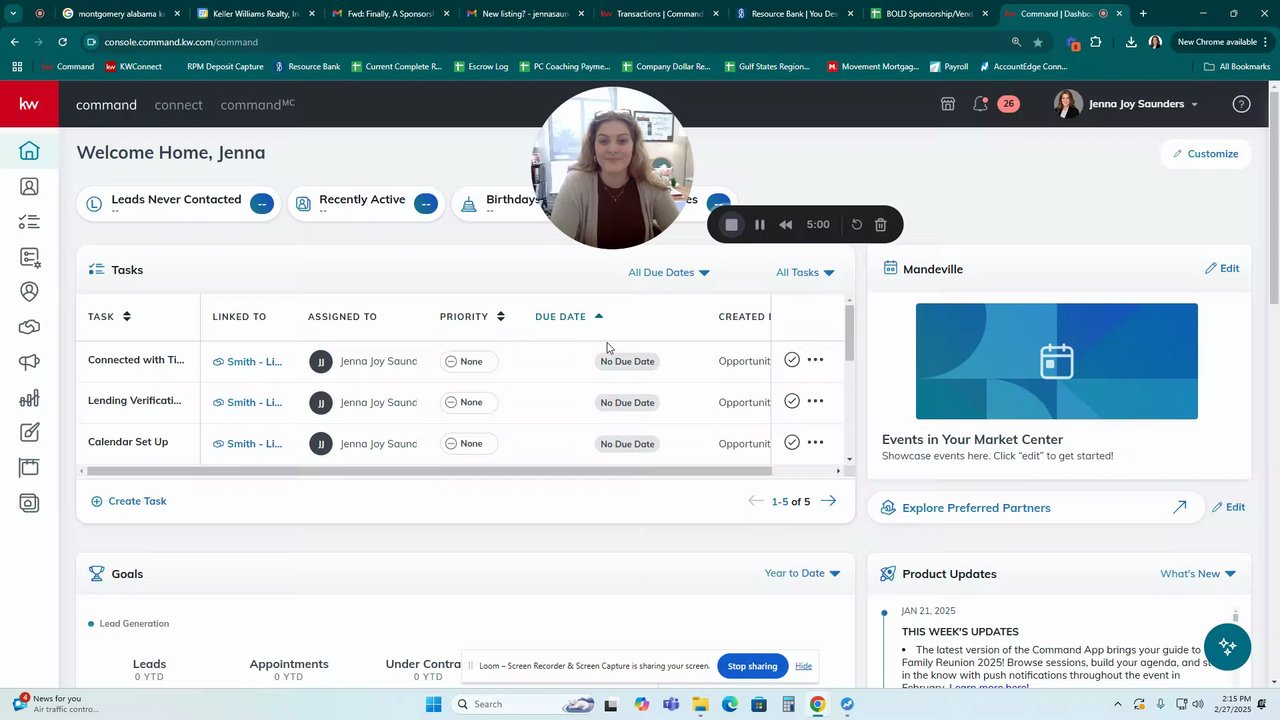Click the KW red logo
The width and height of the screenshot is (1280, 720).
point(29,104)
